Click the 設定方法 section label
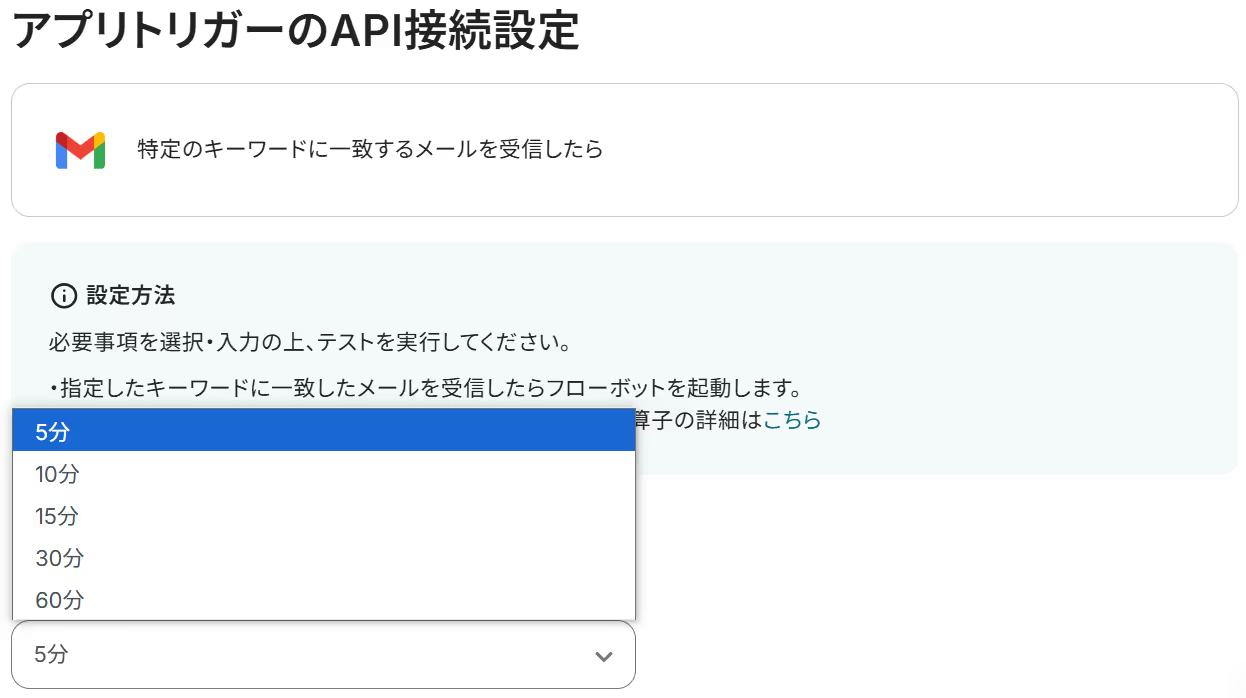Viewport: 1246px width, 698px height. 131,296
